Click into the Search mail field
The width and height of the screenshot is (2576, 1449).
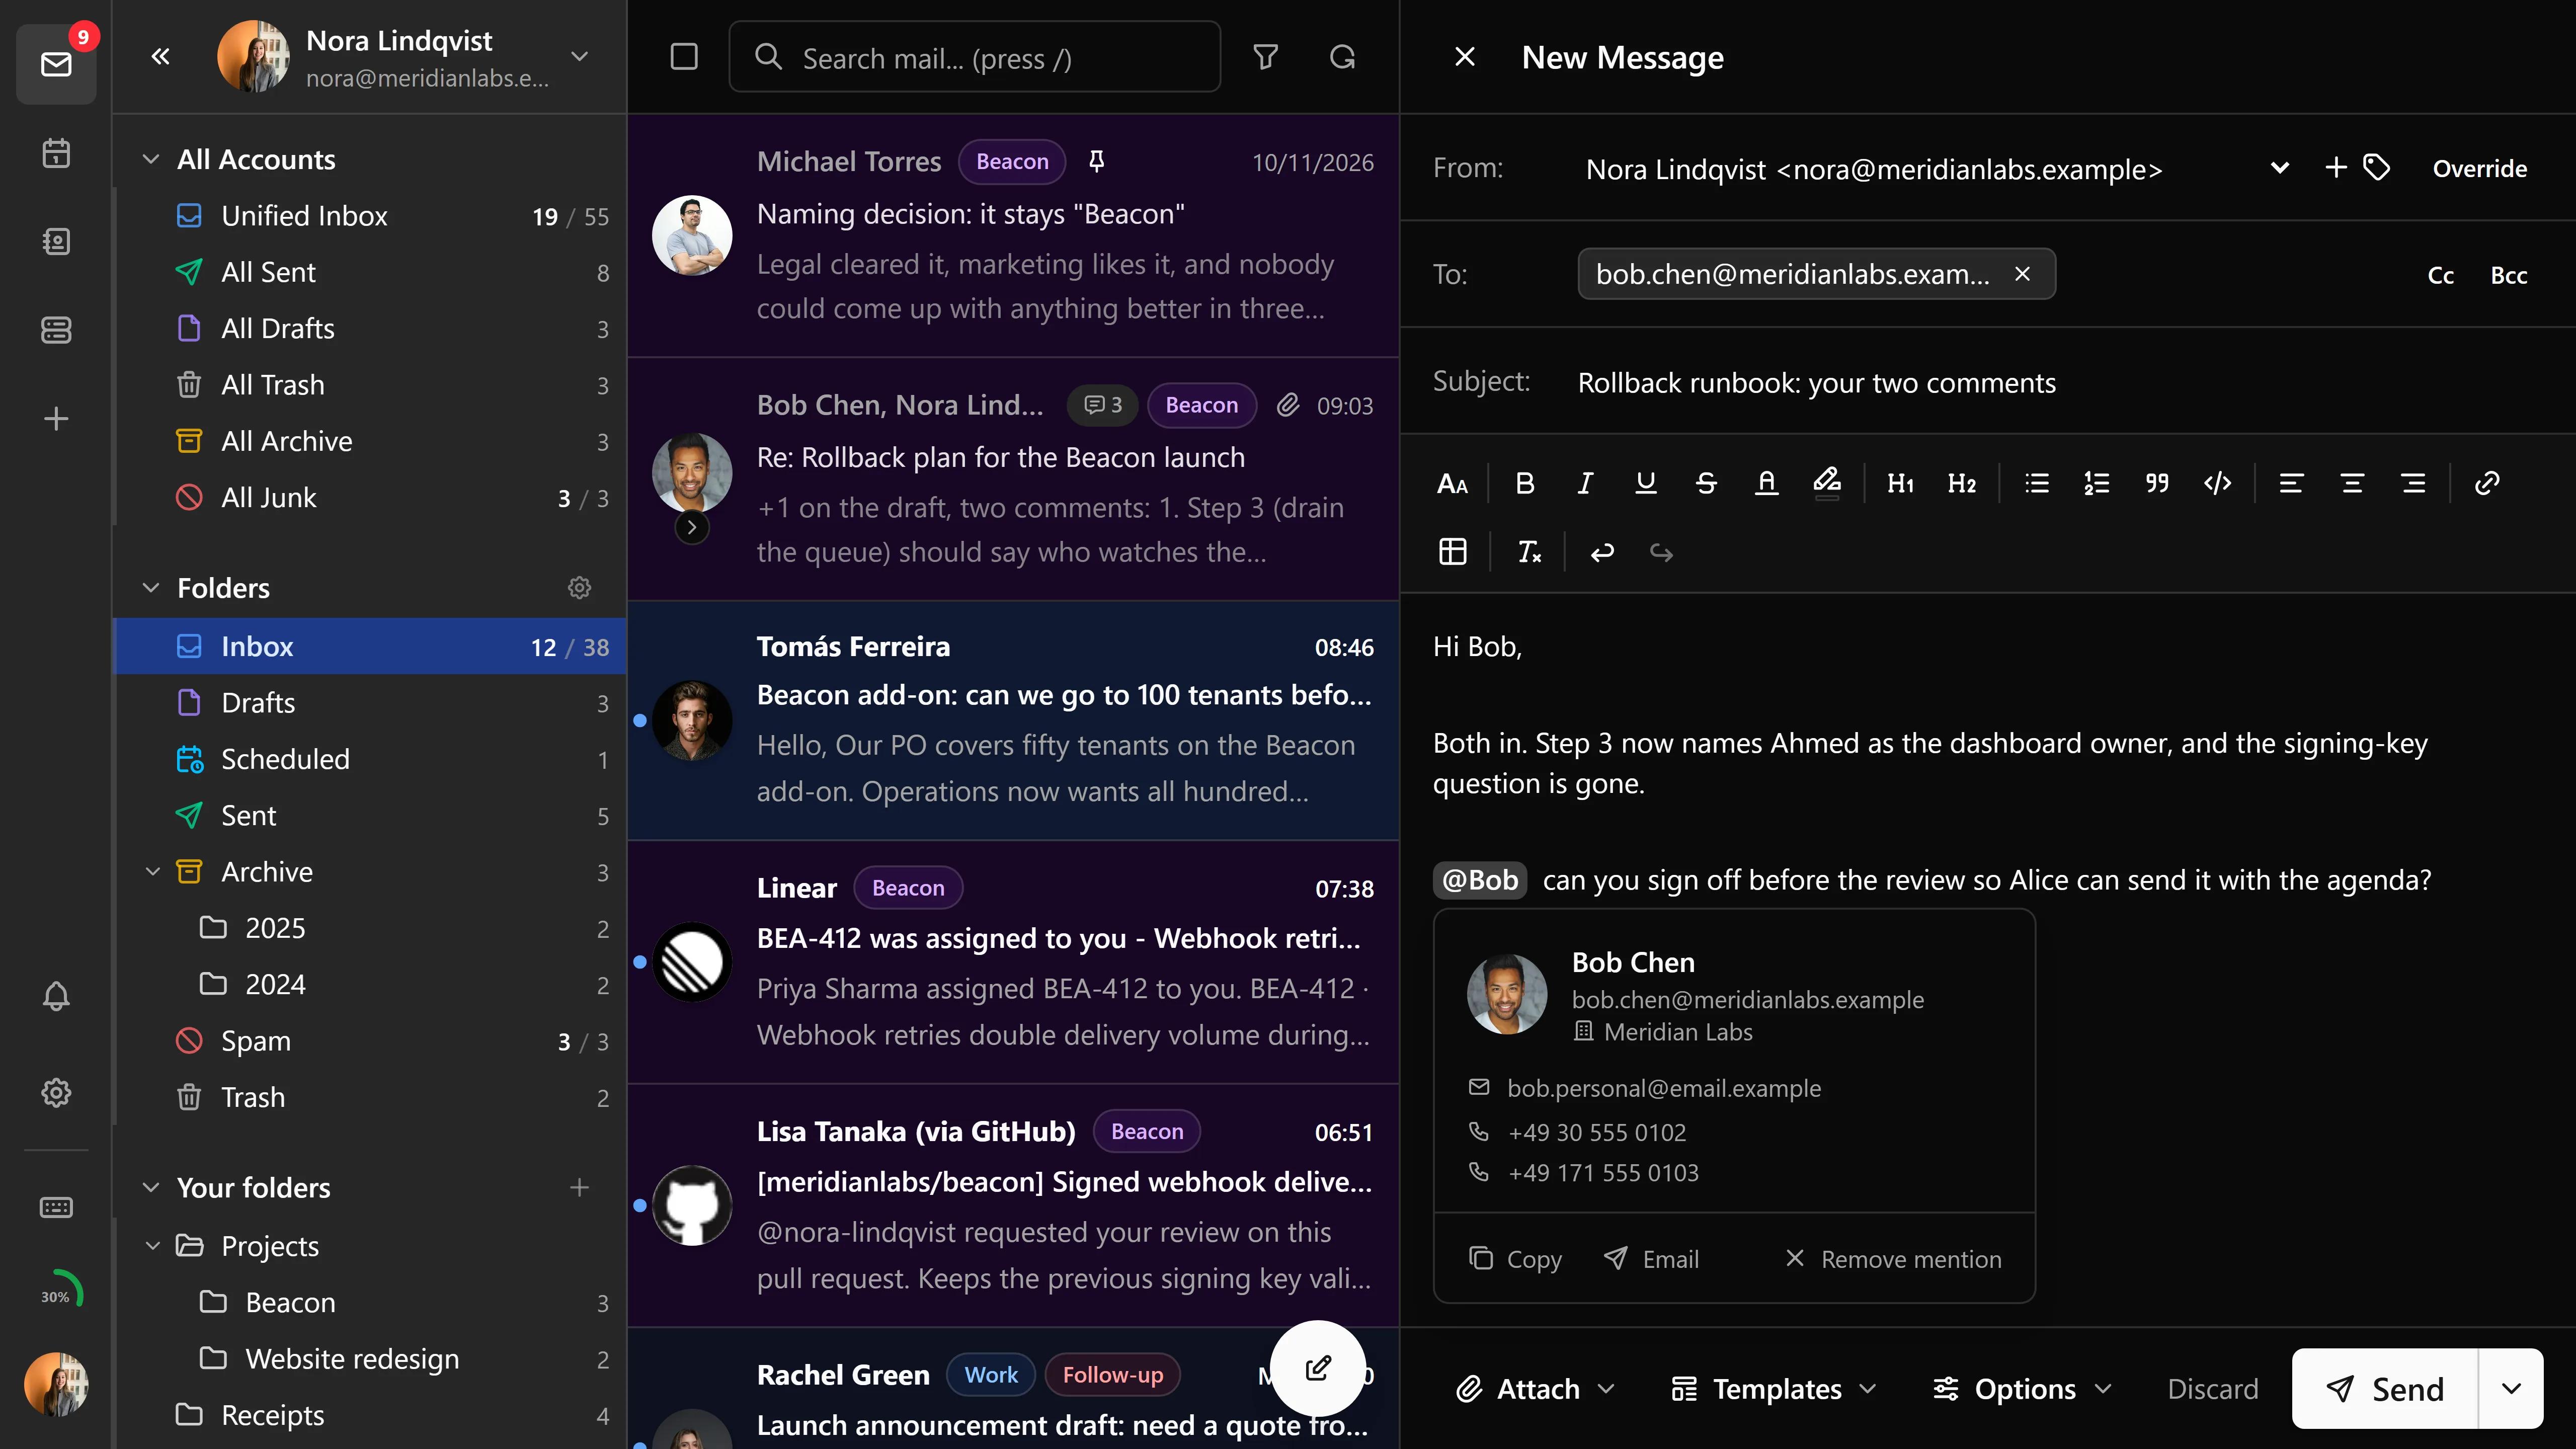pyautogui.click(x=975, y=57)
